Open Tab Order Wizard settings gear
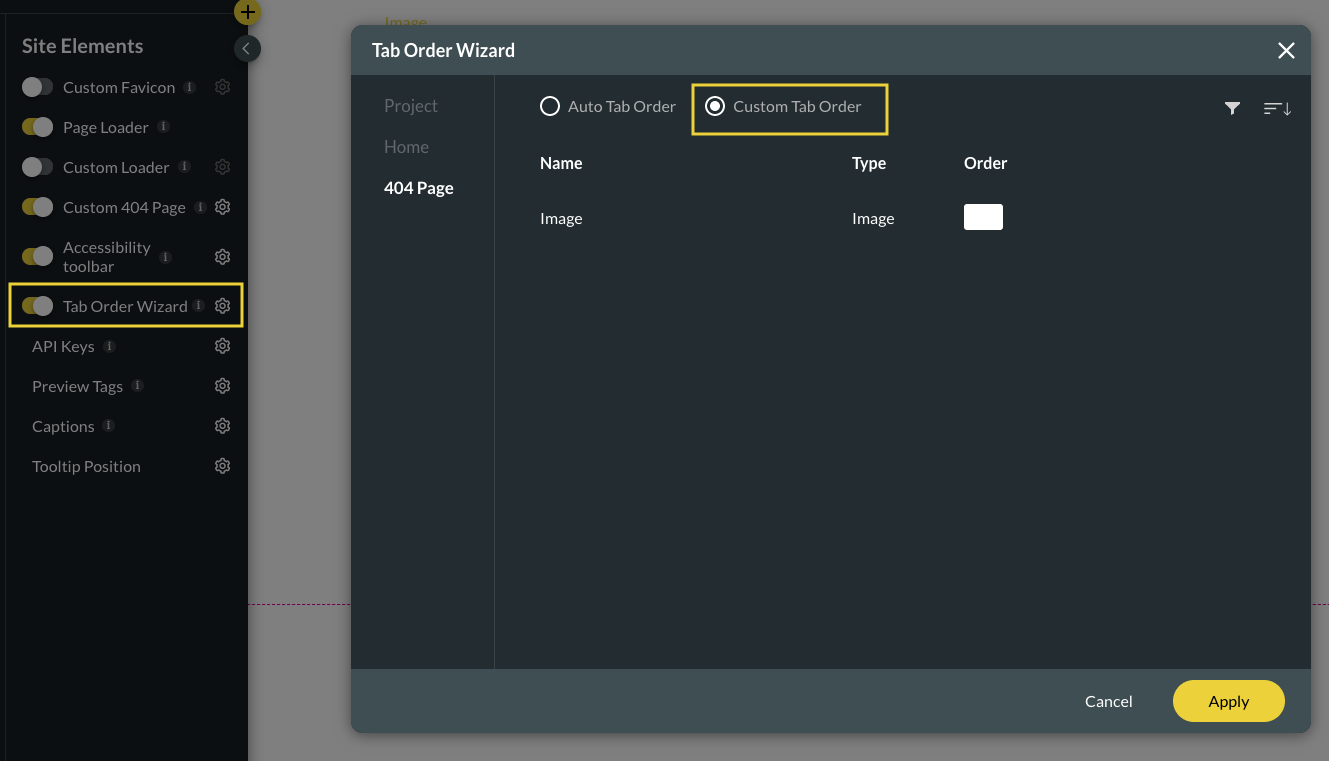Image resolution: width=1329 pixels, height=761 pixels. (223, 306)
